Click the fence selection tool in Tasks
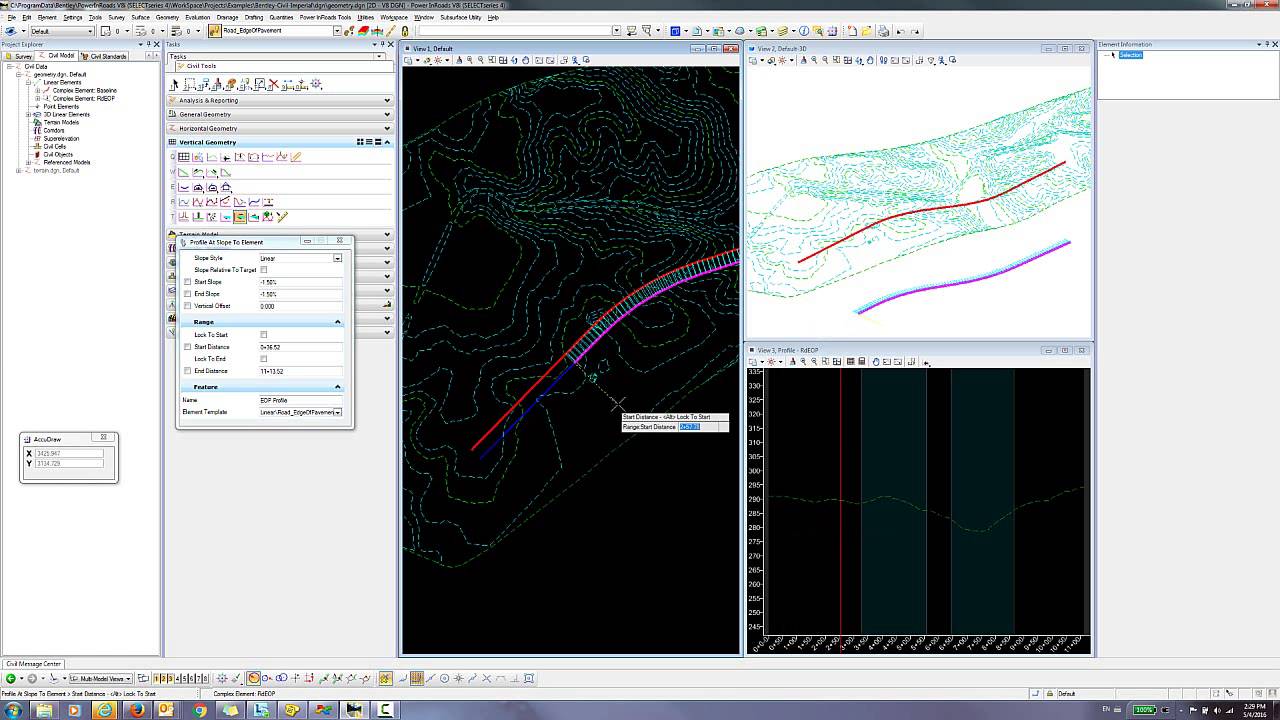Viewport: 1280px width, 720px height. pyautogui.click(x=189, y=84)
